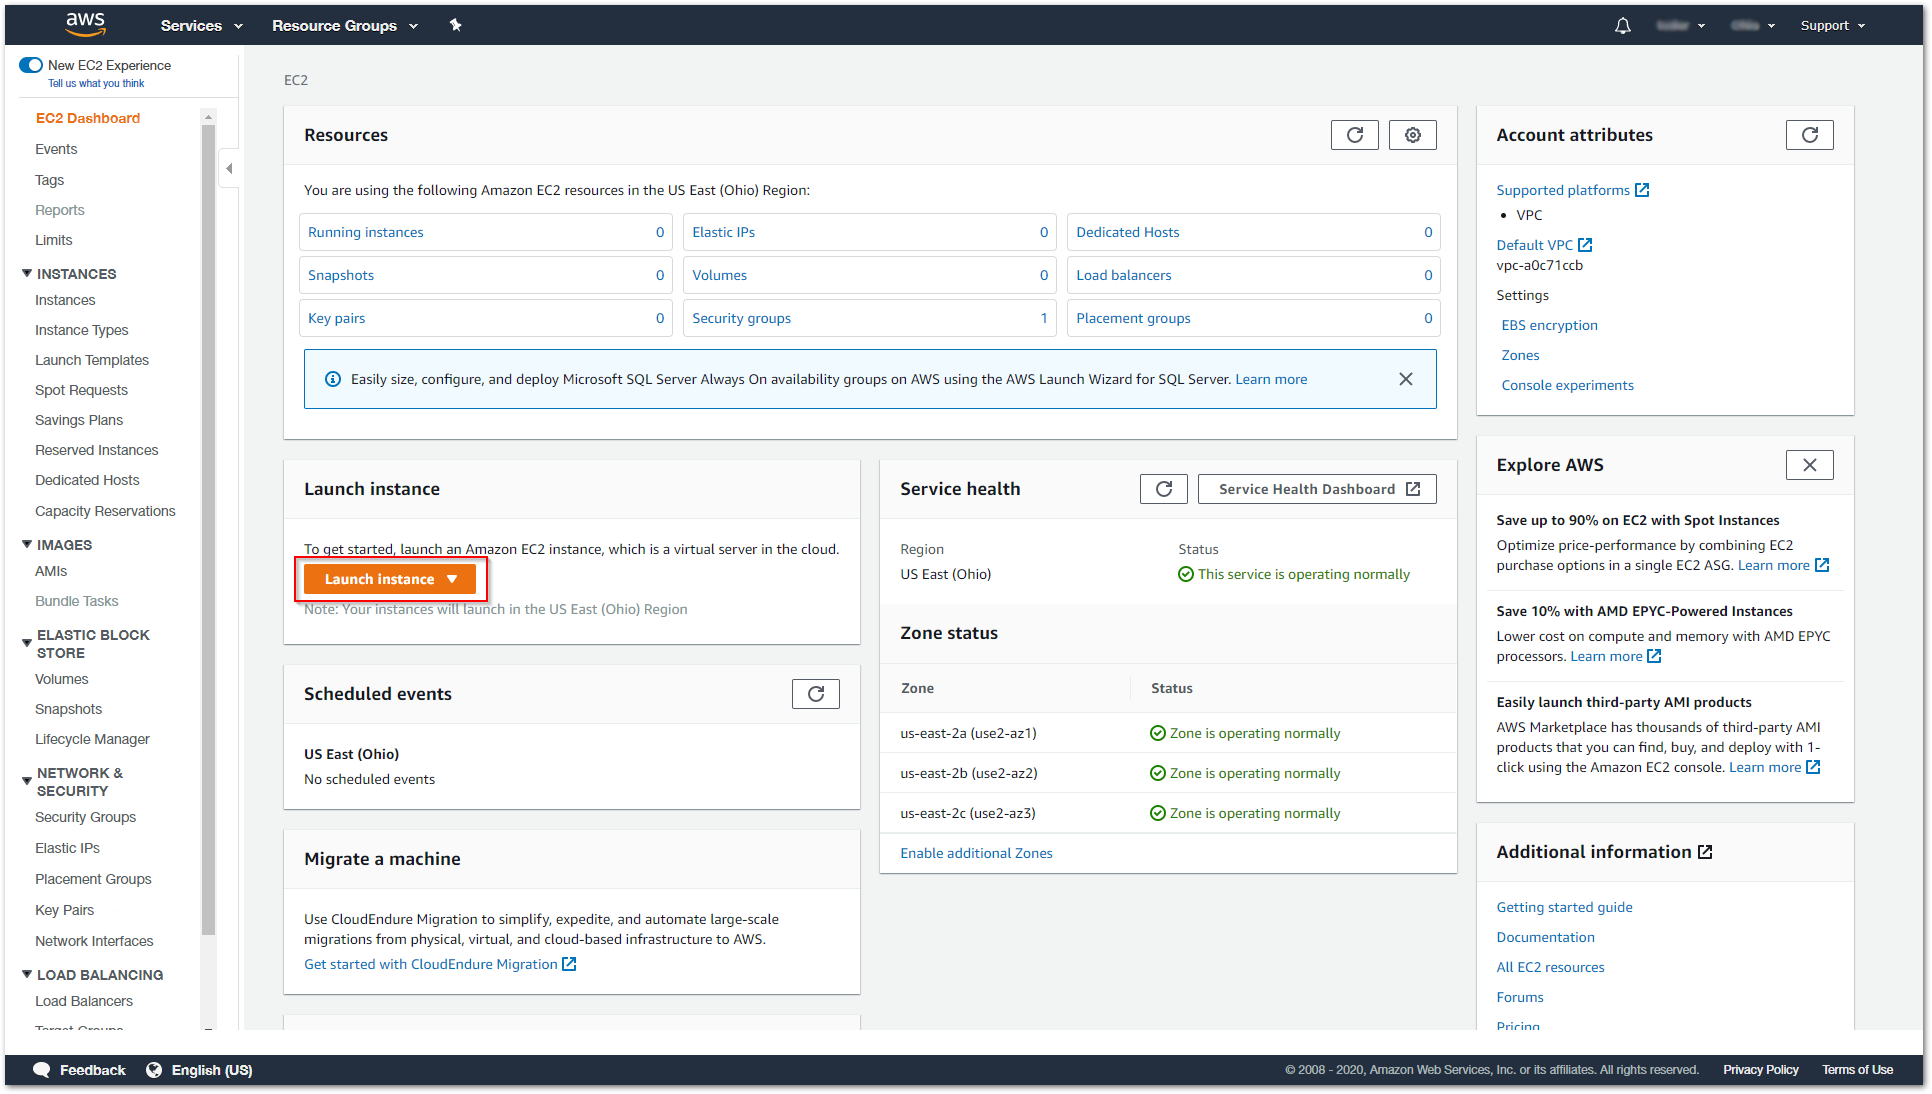Click external icon after CloudEndure Migration link
Image resolution: width=1932 pixels, height=1094 pixels.
(x=569, y=964)
